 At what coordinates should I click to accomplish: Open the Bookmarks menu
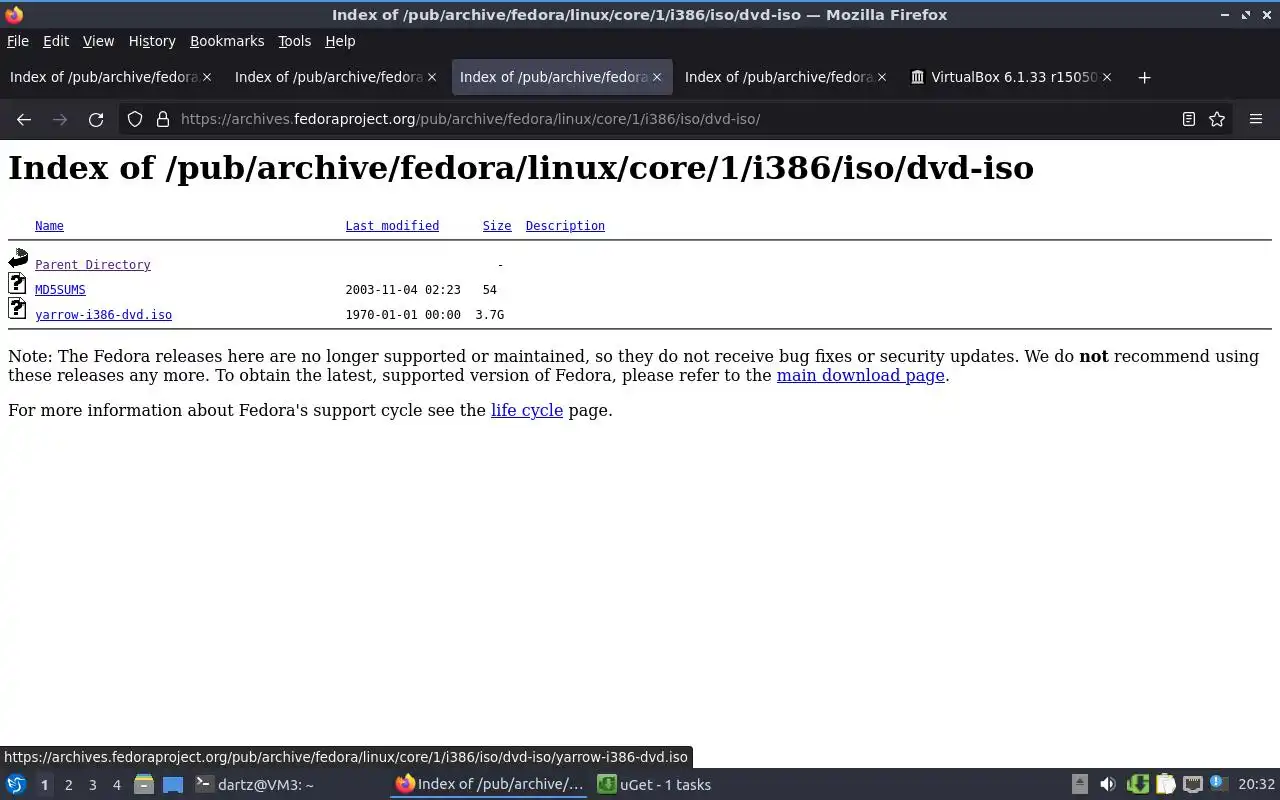(227, 41)
